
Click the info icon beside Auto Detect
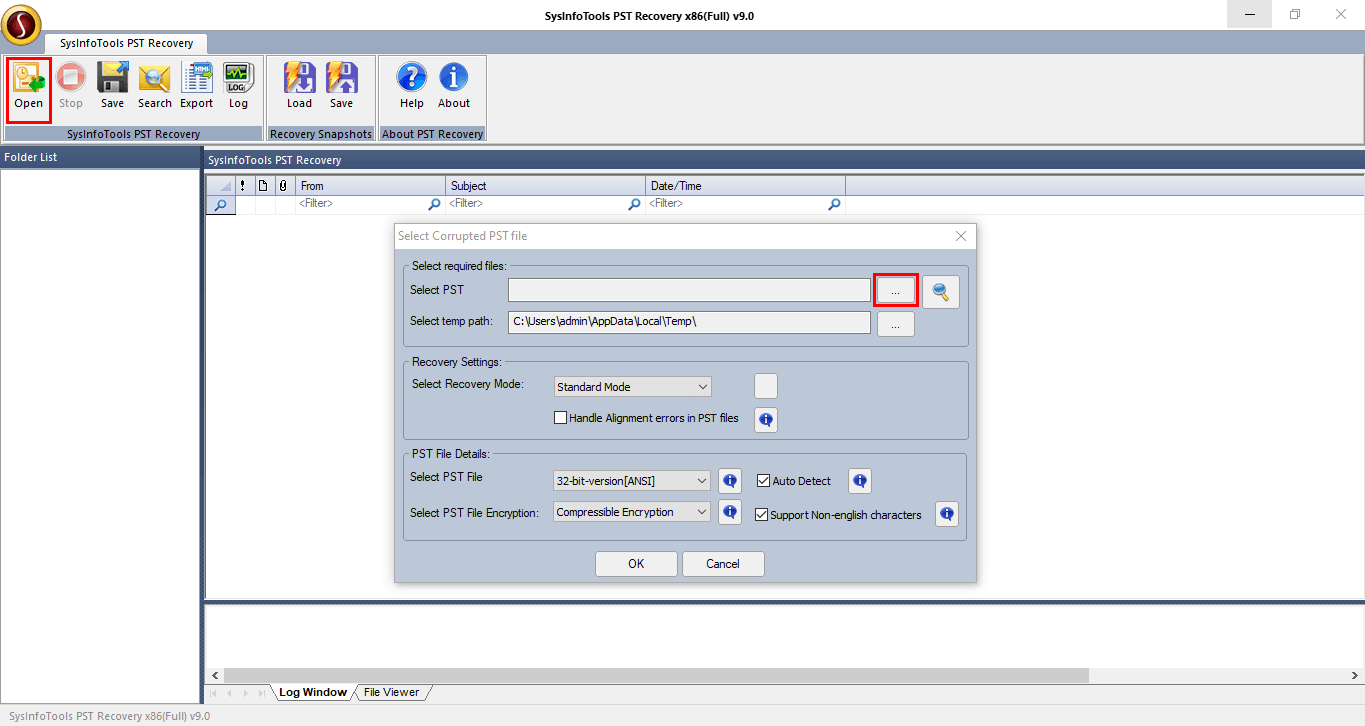coord(860,481)
